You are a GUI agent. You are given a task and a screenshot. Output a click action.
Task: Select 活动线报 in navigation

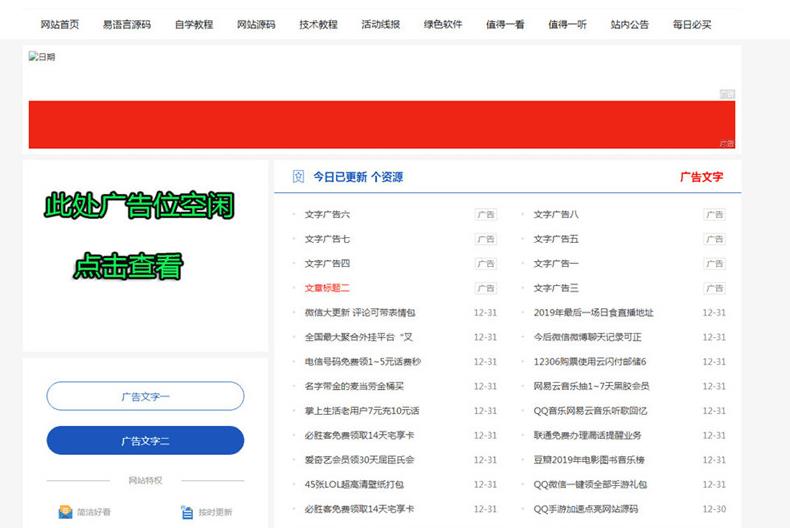pyautogui.click(x=381, y=24)
